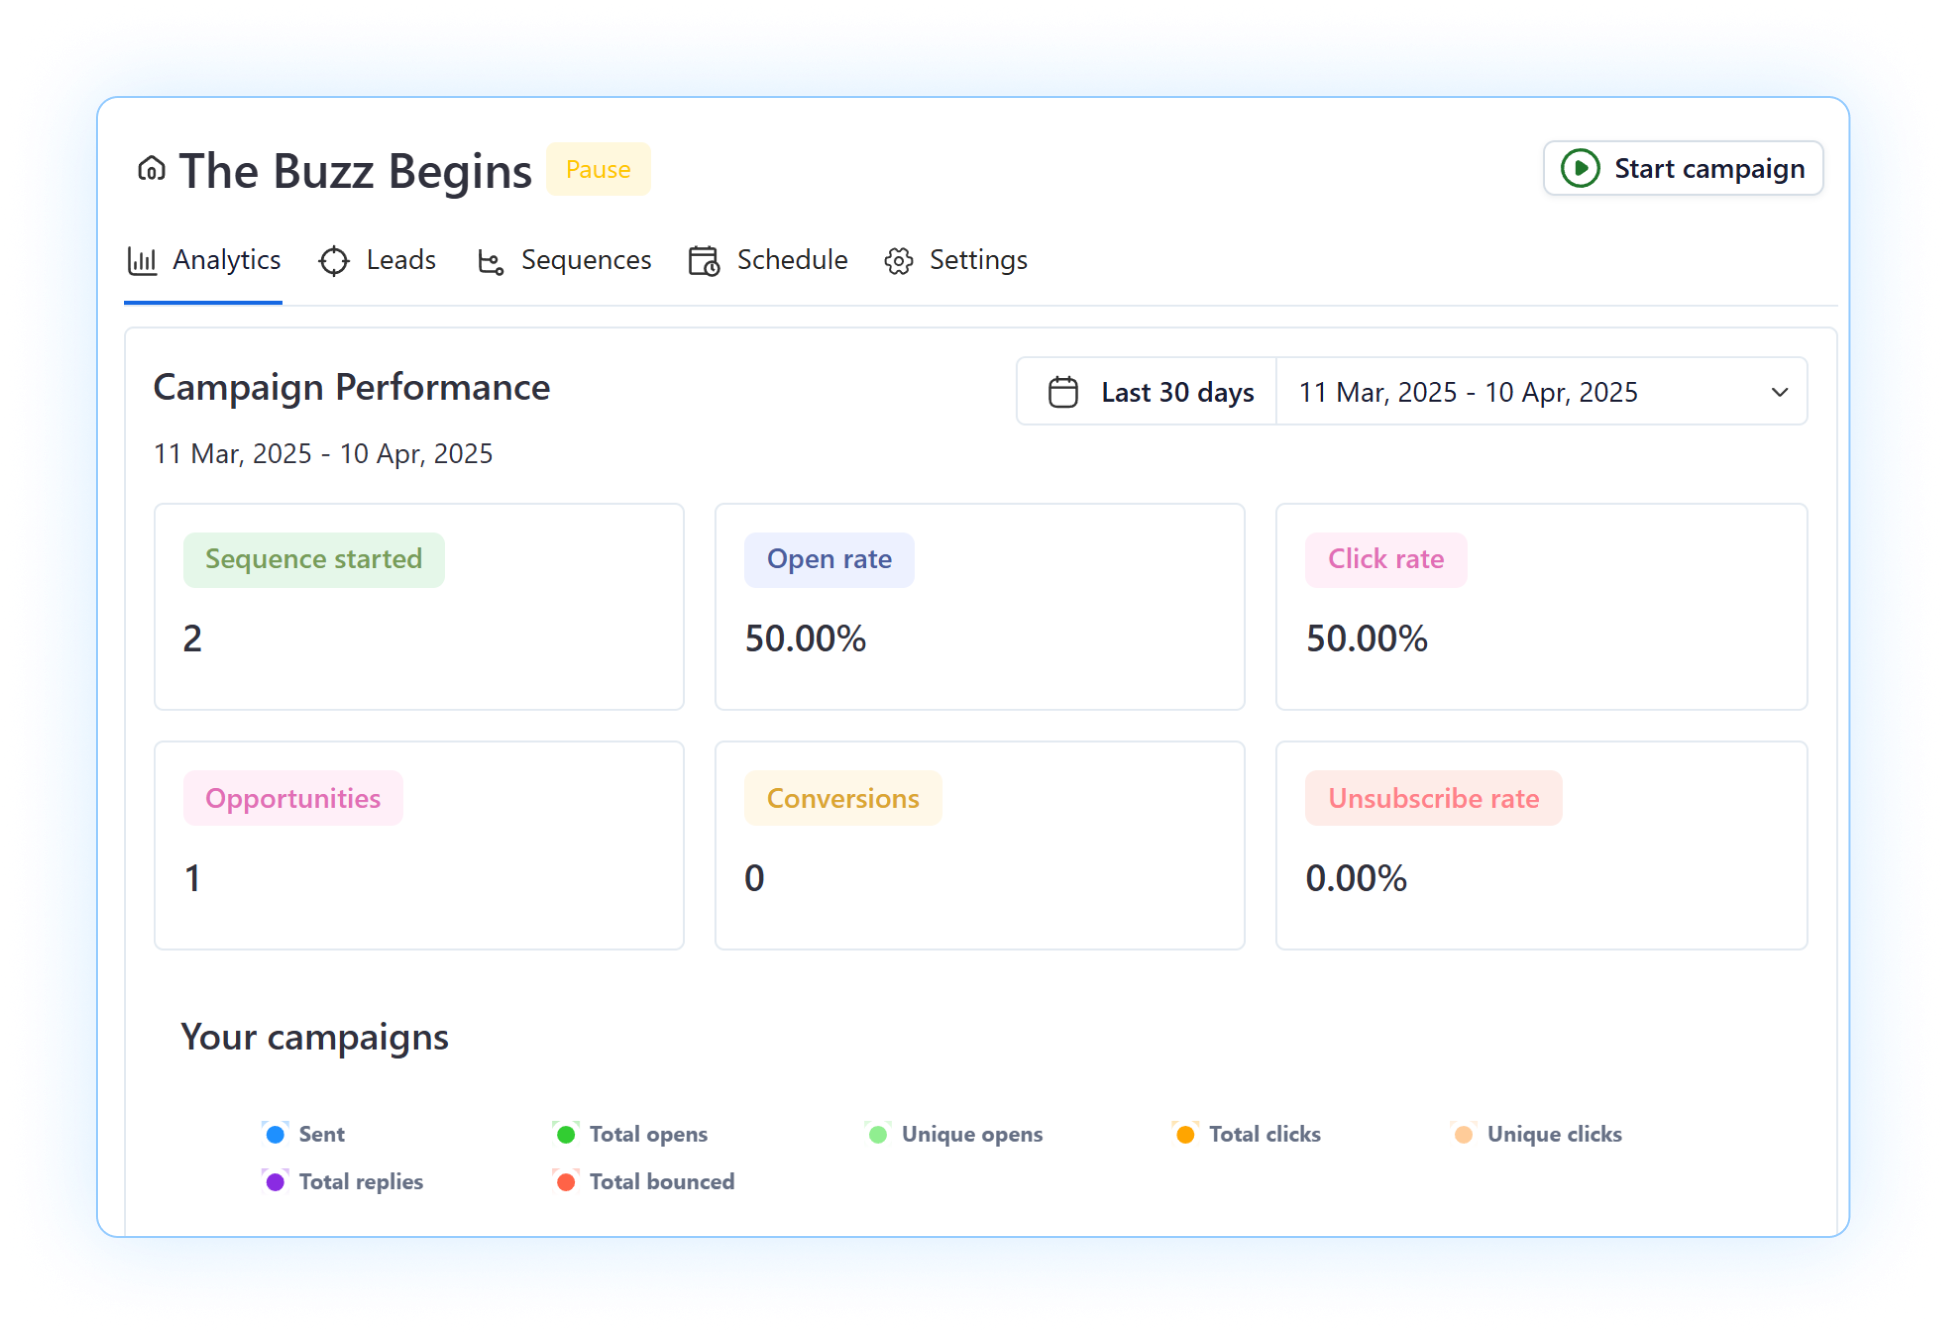Open the 11 Mar - 10 Apr date range field
This screenshot has height=1334, width=1947.
point(1467,392)
